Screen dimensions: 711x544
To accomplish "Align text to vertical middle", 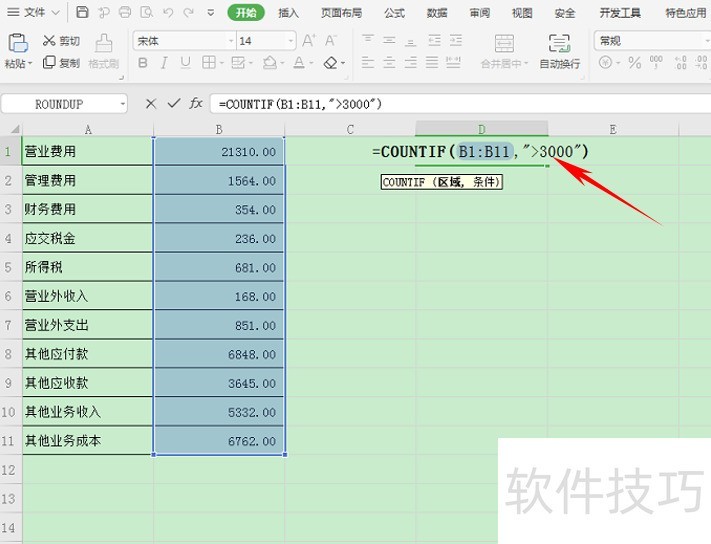I will (x=389, y=41).
